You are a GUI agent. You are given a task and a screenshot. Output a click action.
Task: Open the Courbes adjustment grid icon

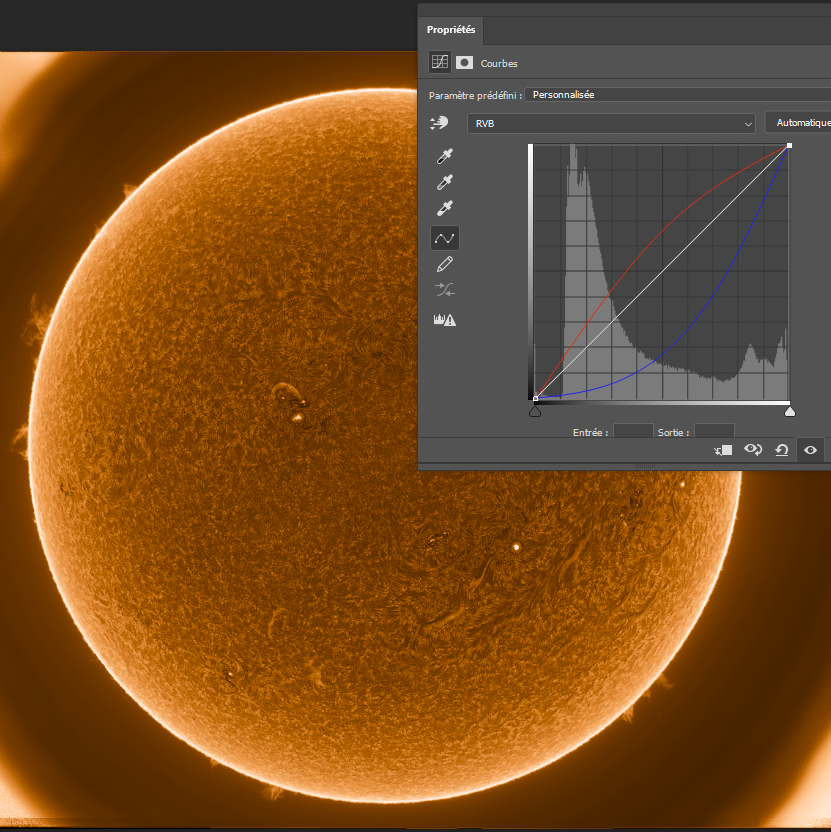click(440, 62)
